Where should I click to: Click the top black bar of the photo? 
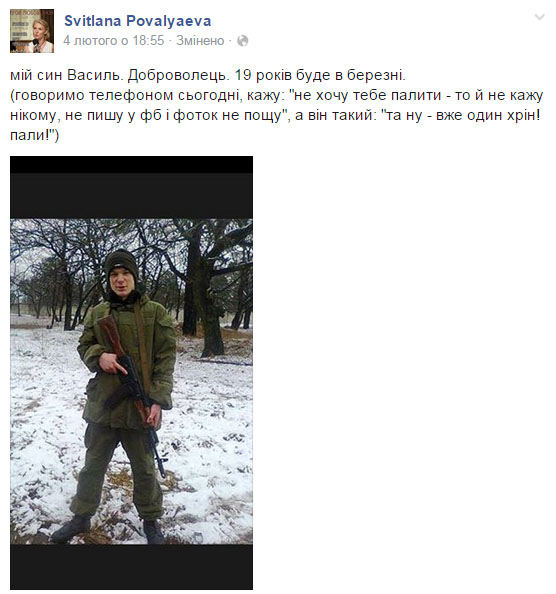(x=131, y=187)
